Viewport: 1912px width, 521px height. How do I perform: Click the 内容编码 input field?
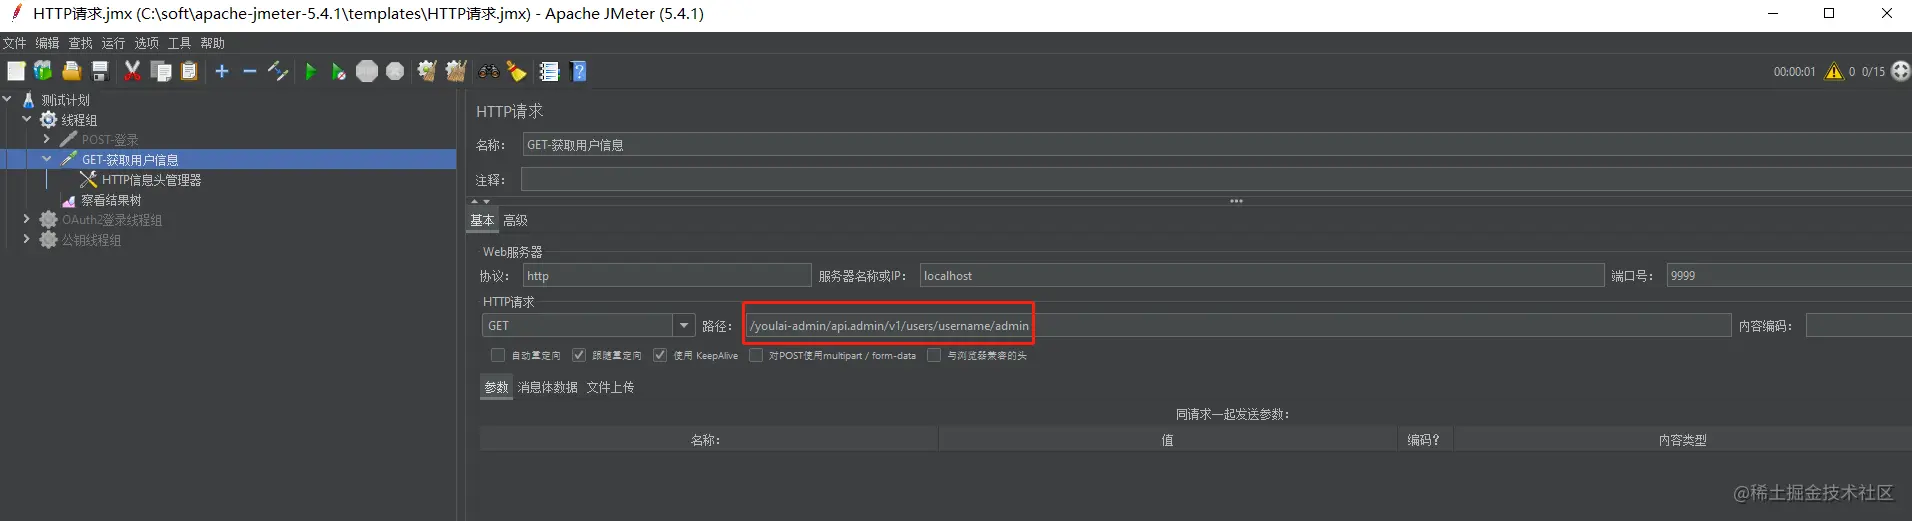[x=1859, y=325]
